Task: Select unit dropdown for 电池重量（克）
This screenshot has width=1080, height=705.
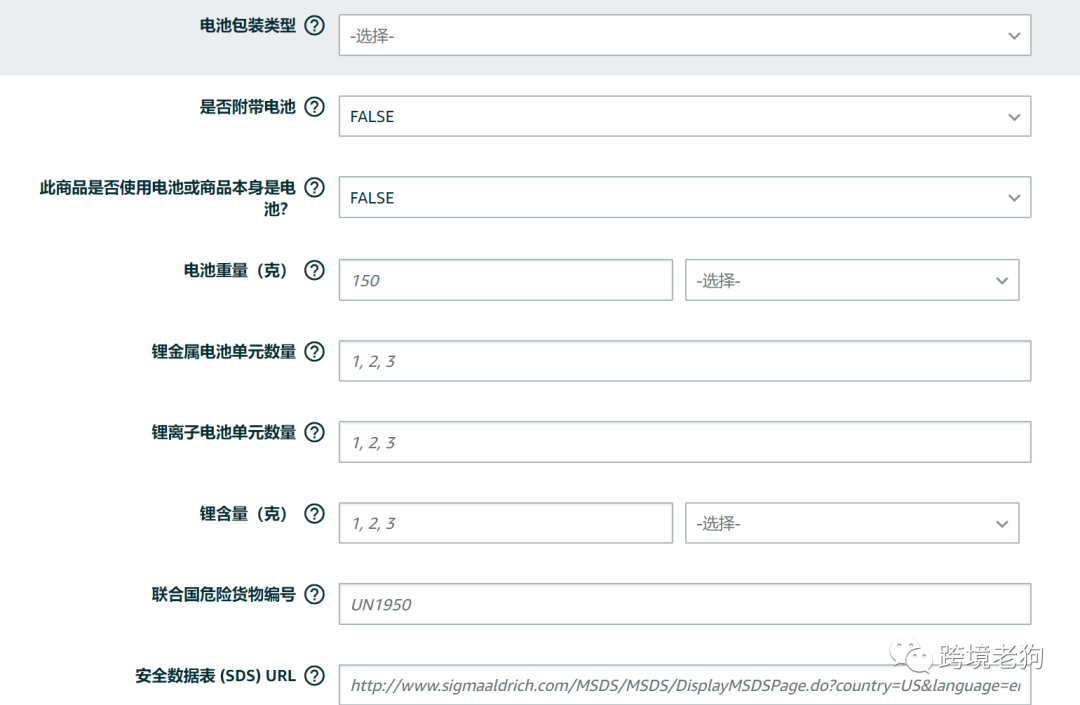Action: [852, 280]
